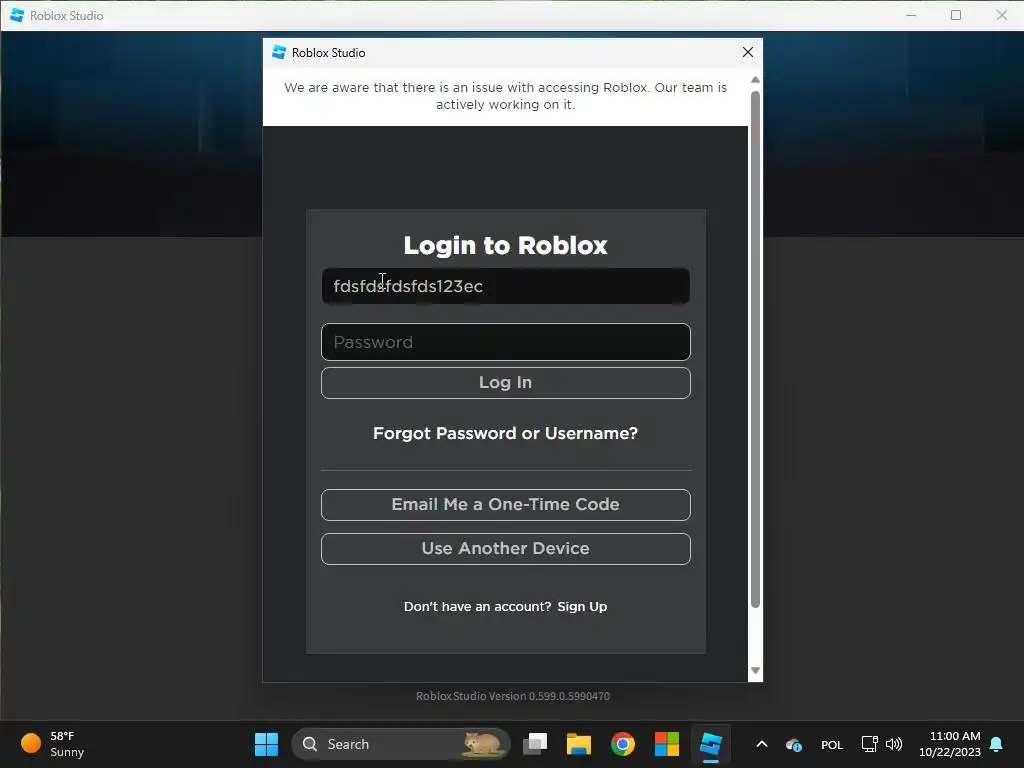Click the login dialog vertical scrollbar thumb
The image size is (1024, 768).
[756, 349]
